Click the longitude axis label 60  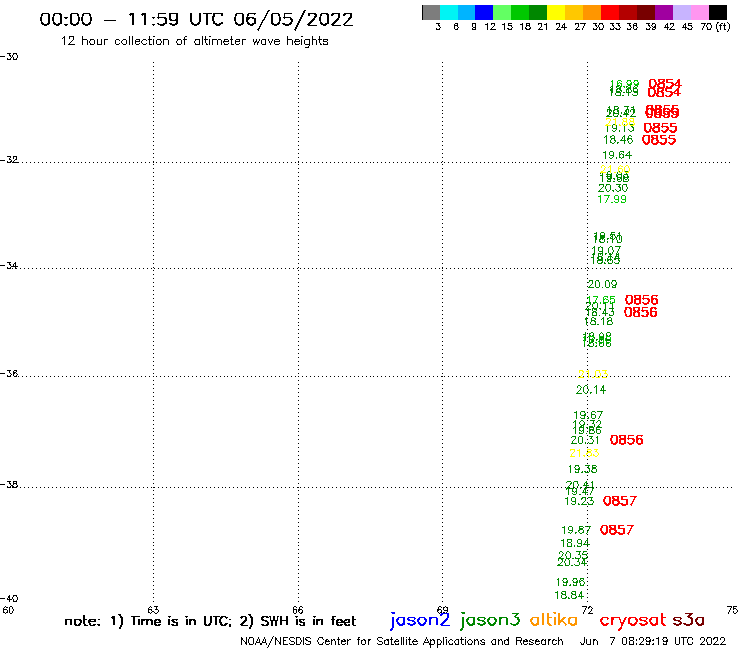(x=8, y=610)
